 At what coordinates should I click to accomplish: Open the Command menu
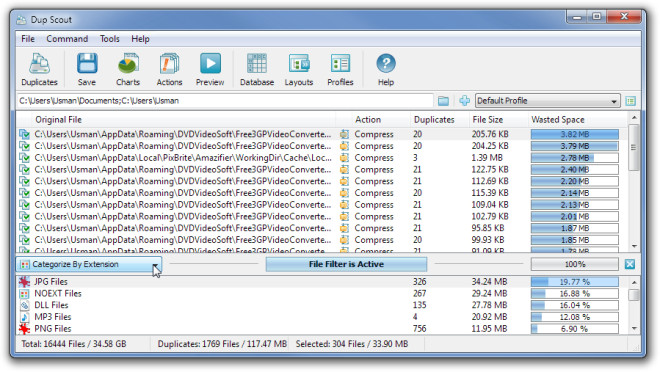(x=67, y=39)
